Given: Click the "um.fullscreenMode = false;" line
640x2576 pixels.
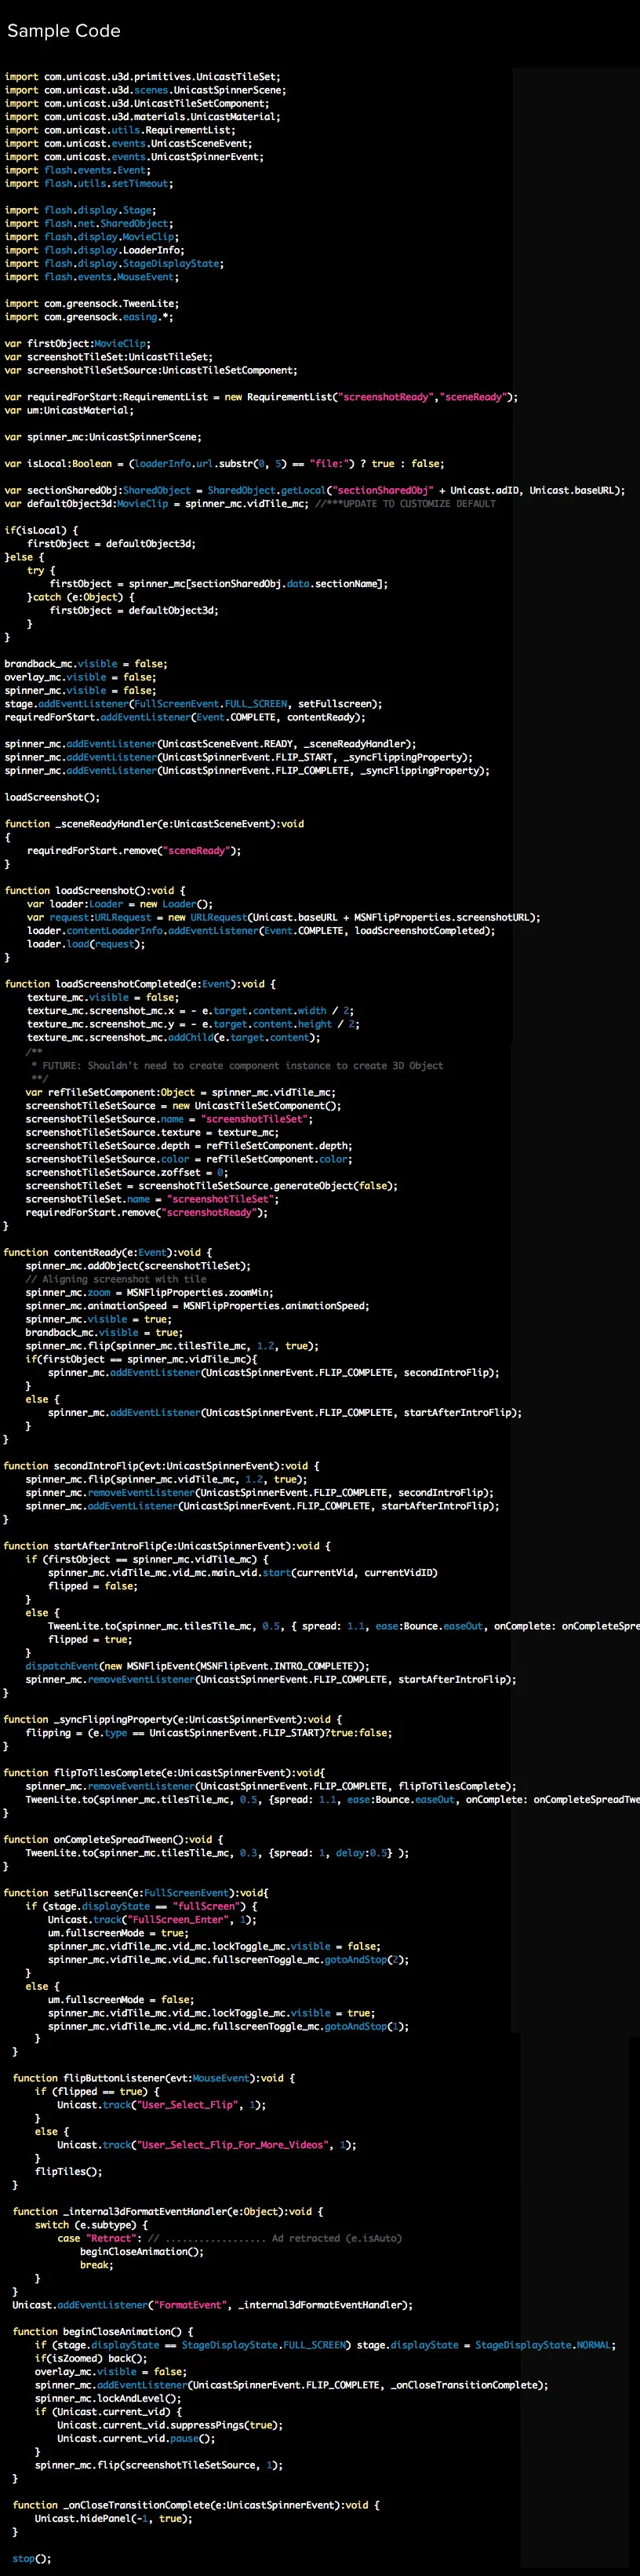Looking at the screenshot, I should click(x=121, y=2000).
